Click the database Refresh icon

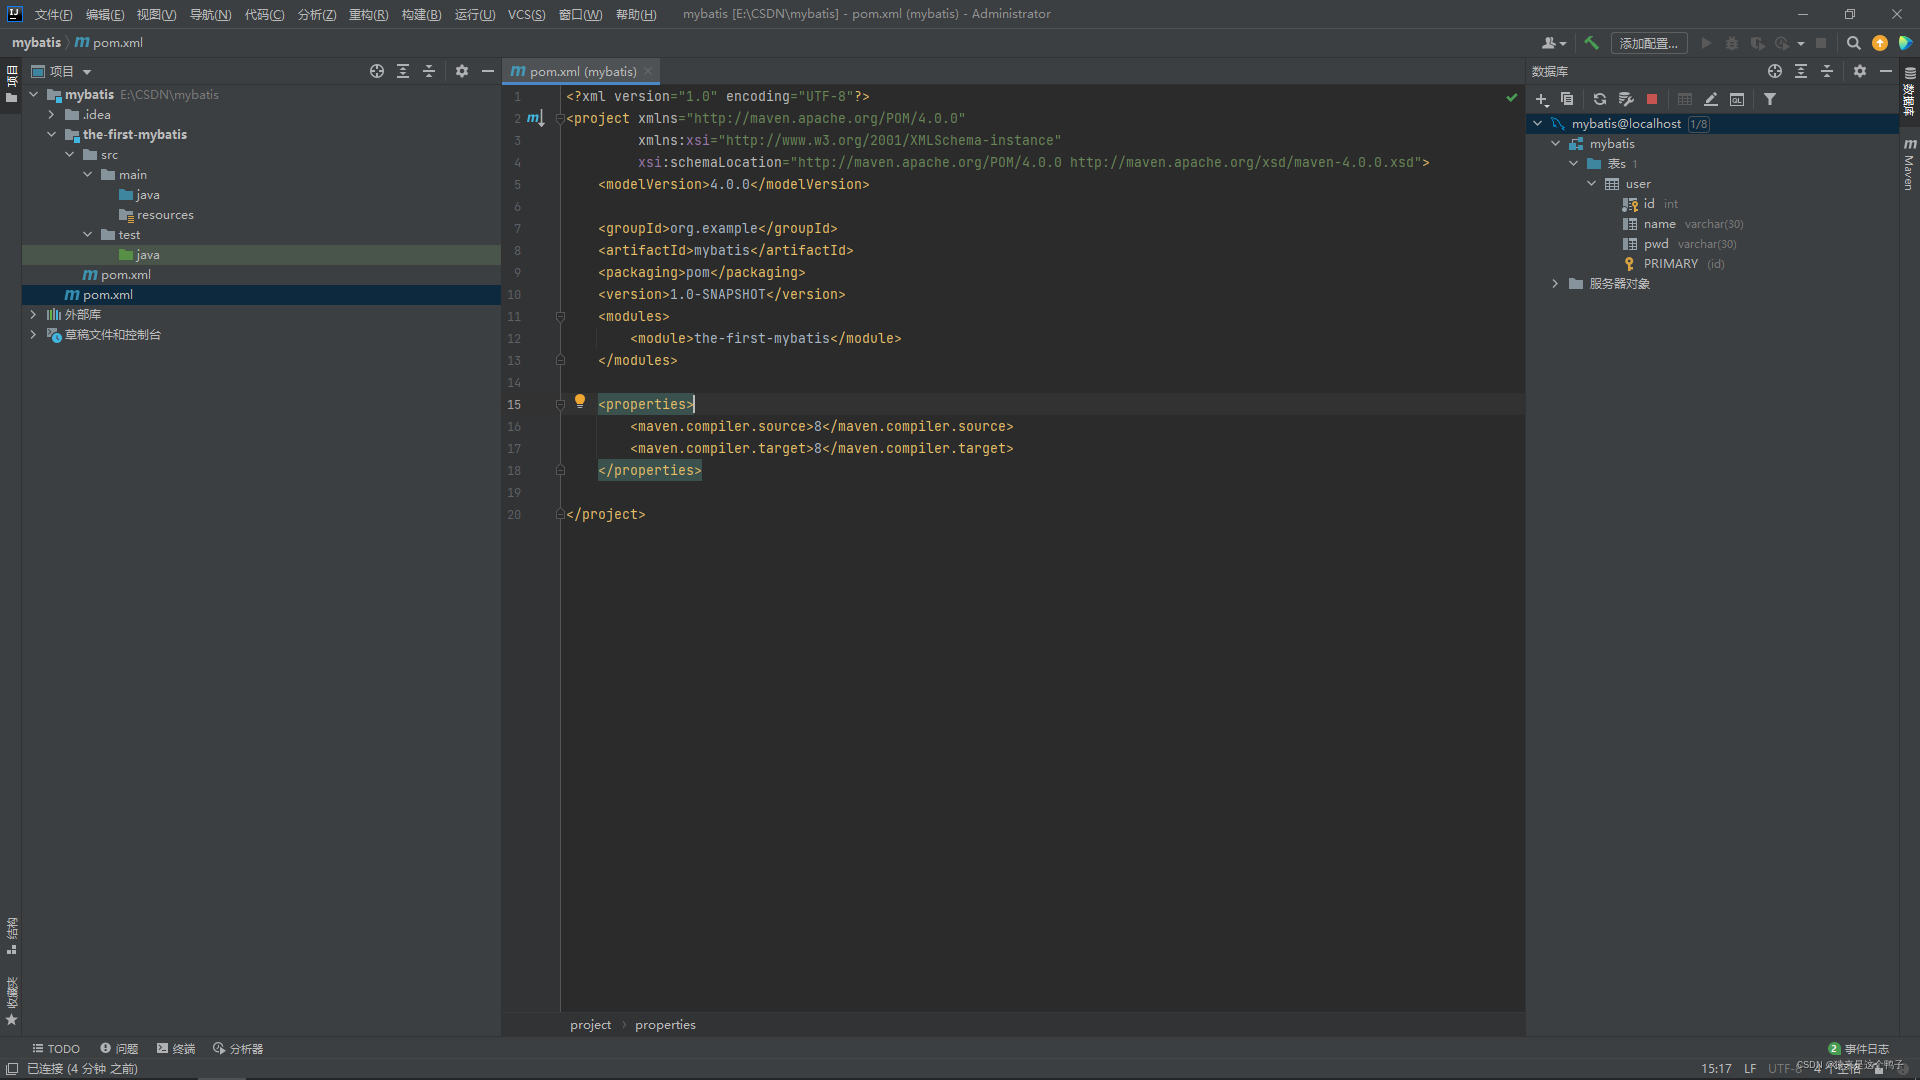pos(1600,99)
